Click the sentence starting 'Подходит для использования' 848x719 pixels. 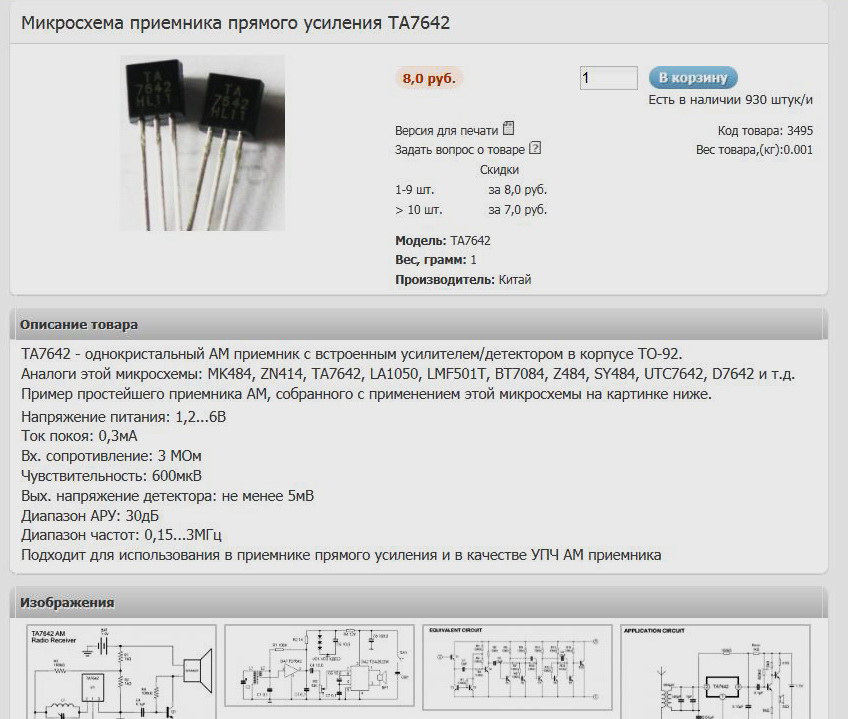(341, 555)
